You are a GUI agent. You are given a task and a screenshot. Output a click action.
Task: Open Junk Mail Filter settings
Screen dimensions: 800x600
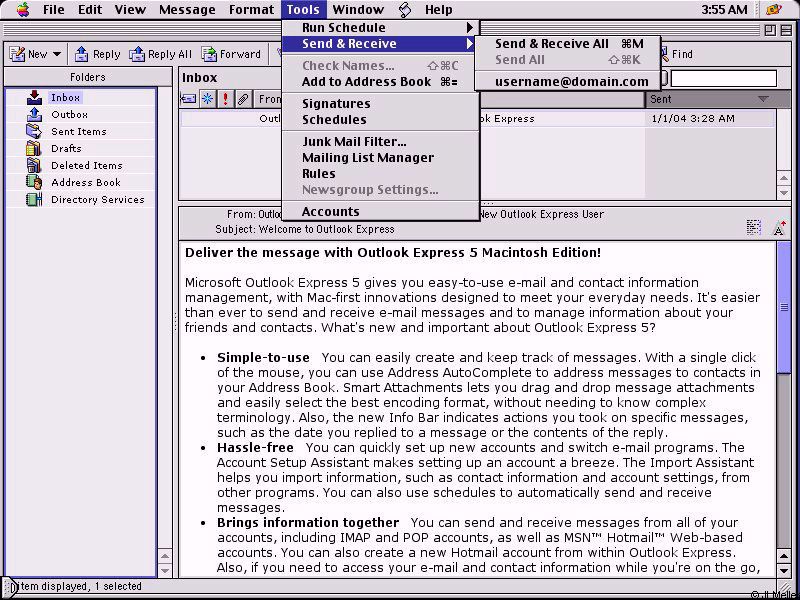click(380, 142)
